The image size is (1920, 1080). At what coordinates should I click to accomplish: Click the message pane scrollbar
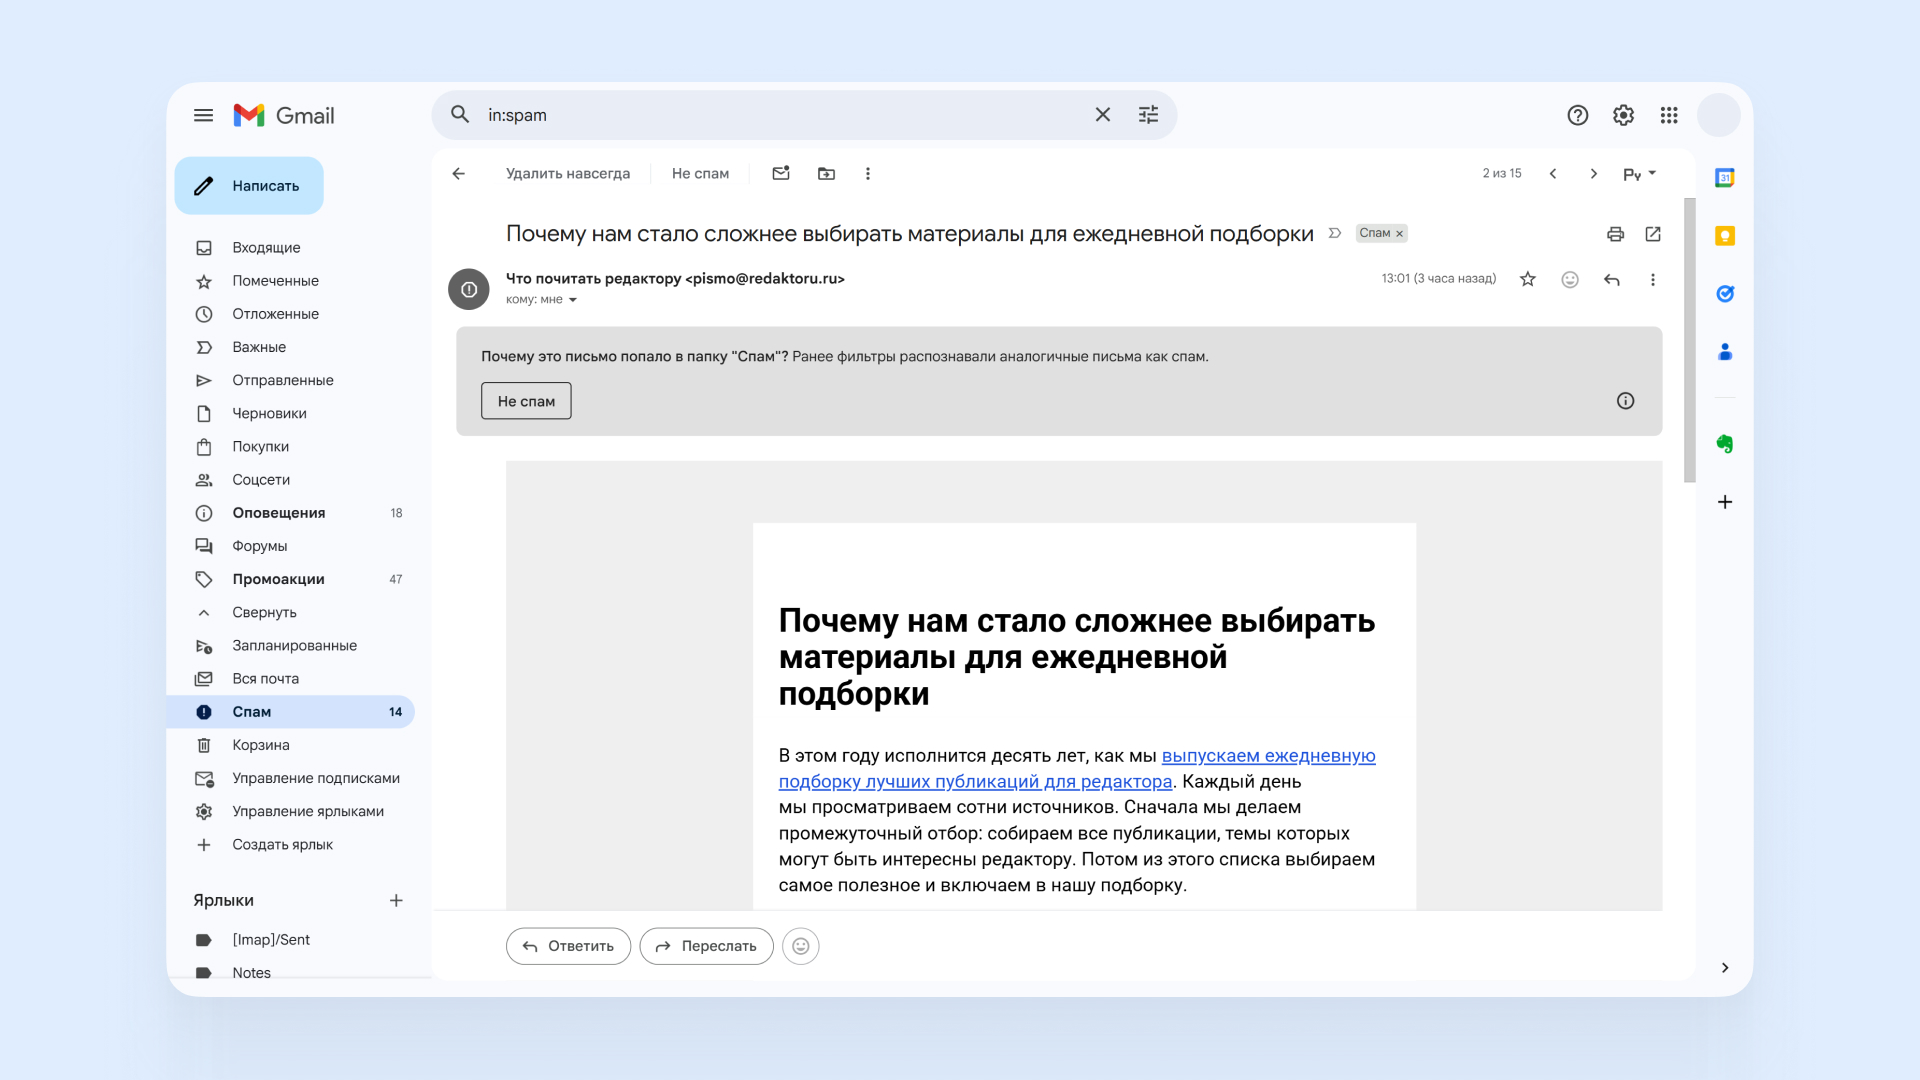point(1689,340)
